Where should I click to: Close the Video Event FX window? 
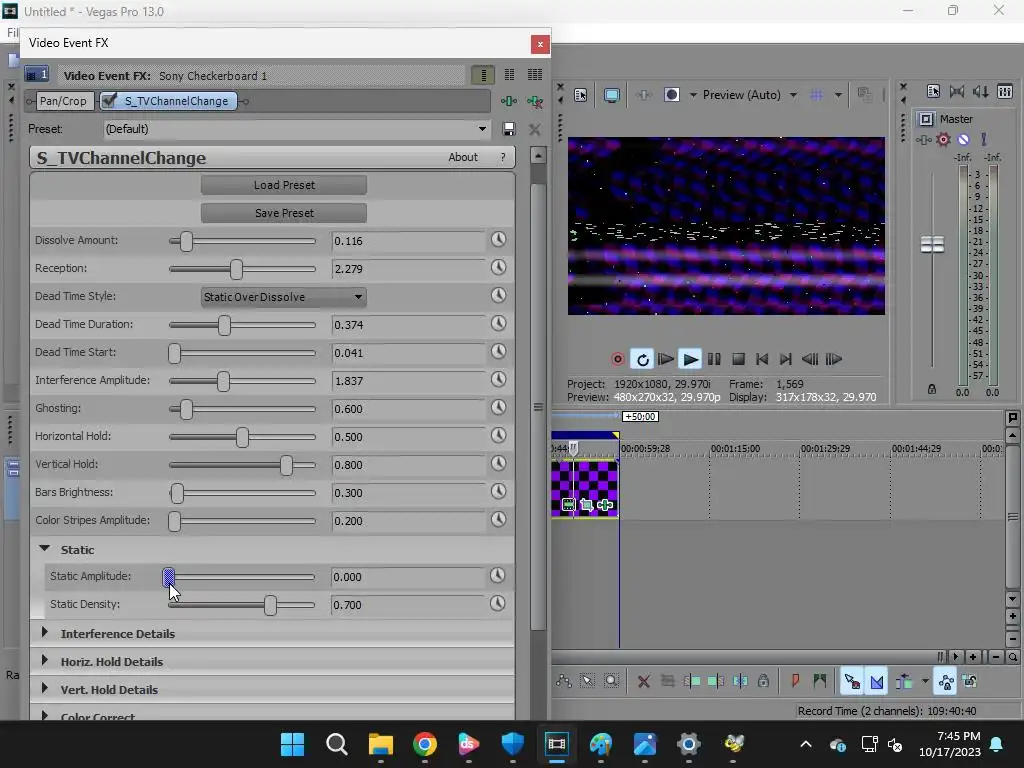point(540,44)
